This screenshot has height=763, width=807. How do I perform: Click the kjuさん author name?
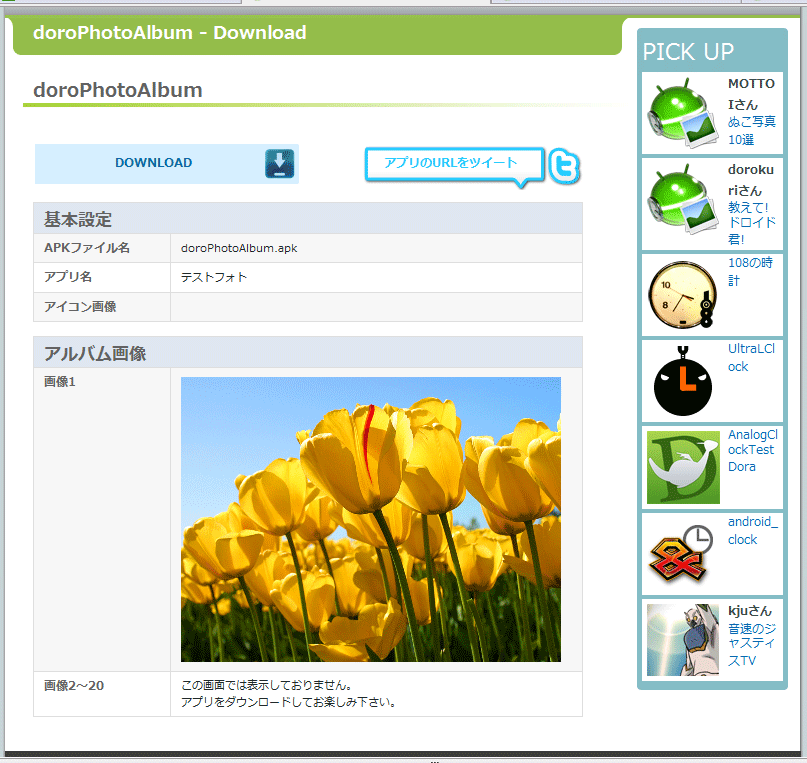[x=750, y=611]
